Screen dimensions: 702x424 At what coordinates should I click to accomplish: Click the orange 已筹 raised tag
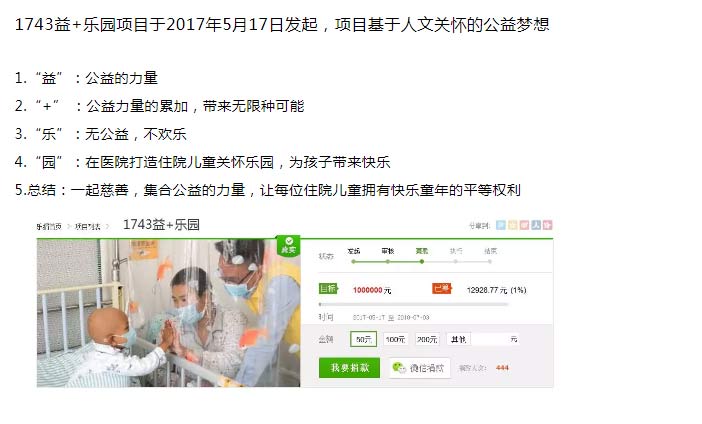[x=442, y=289]
